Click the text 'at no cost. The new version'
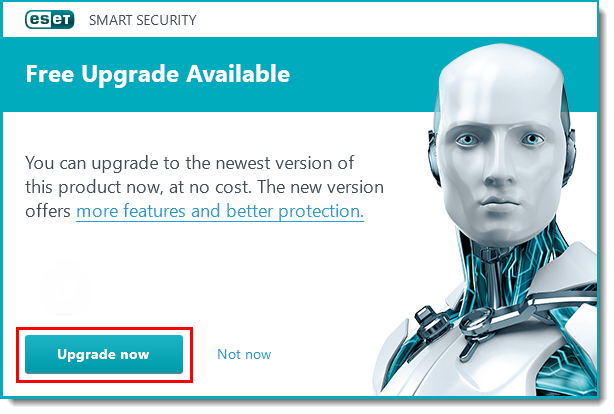Viewport: 614px width, 414px height. coord(276,187)
